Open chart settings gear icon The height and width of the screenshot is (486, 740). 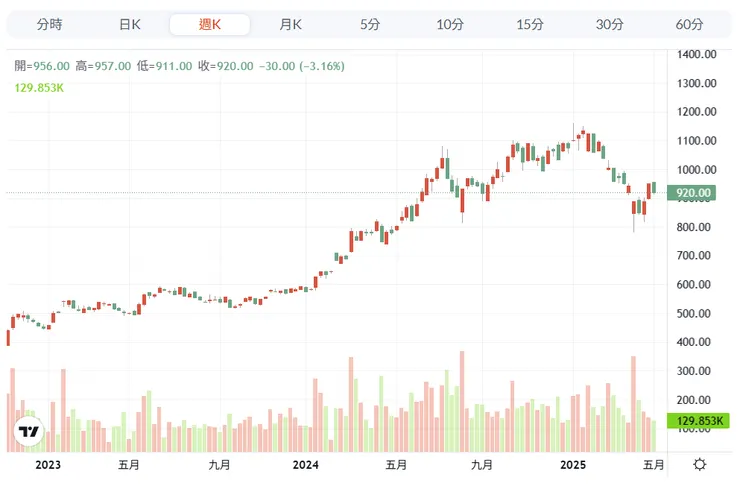699,465
